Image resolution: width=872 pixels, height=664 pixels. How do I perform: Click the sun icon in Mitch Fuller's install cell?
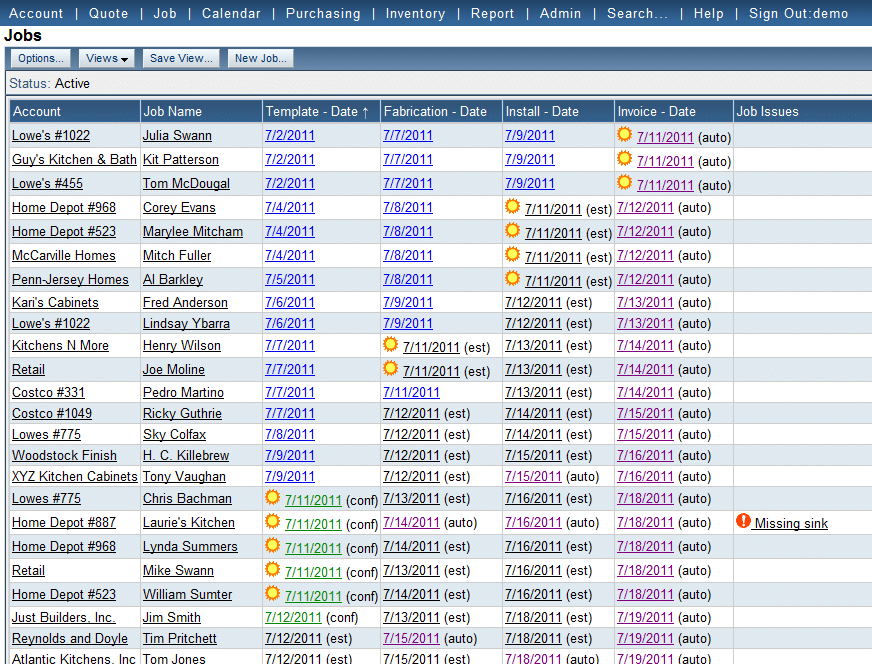point(512,254)
